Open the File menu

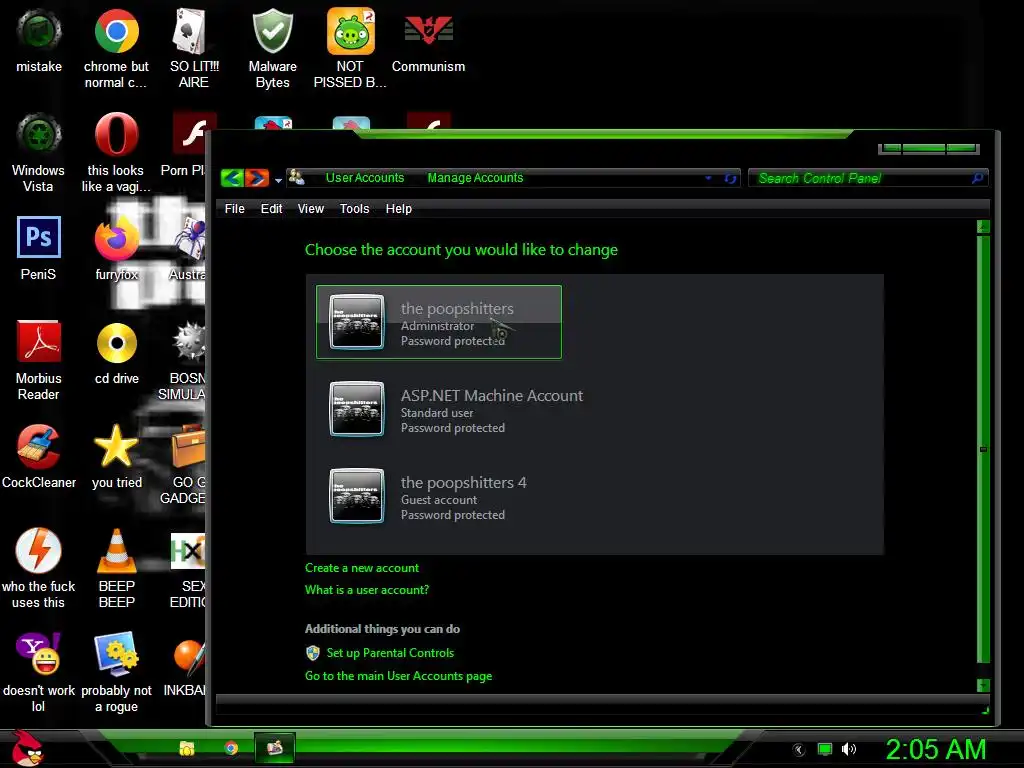234,209
